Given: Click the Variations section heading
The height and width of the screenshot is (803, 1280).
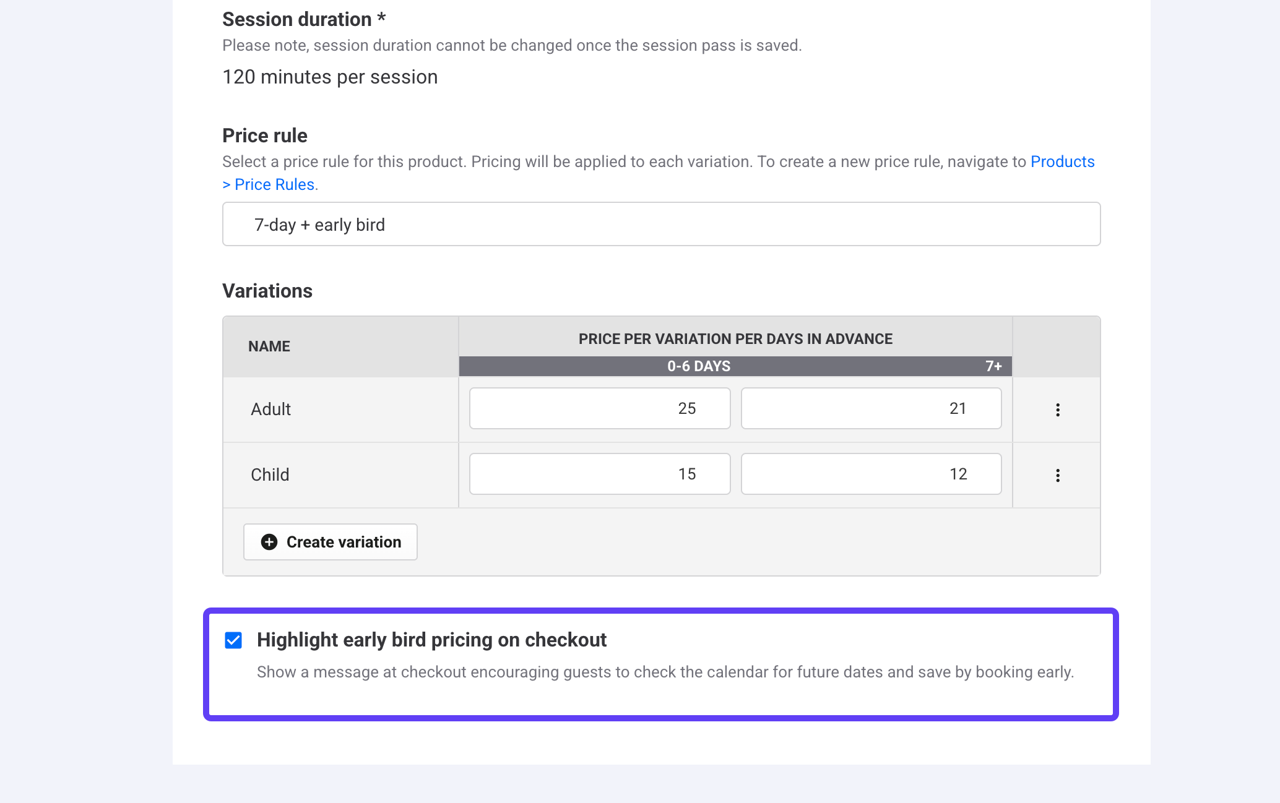Looking at the screenshot, I should (x=267, y=291).
